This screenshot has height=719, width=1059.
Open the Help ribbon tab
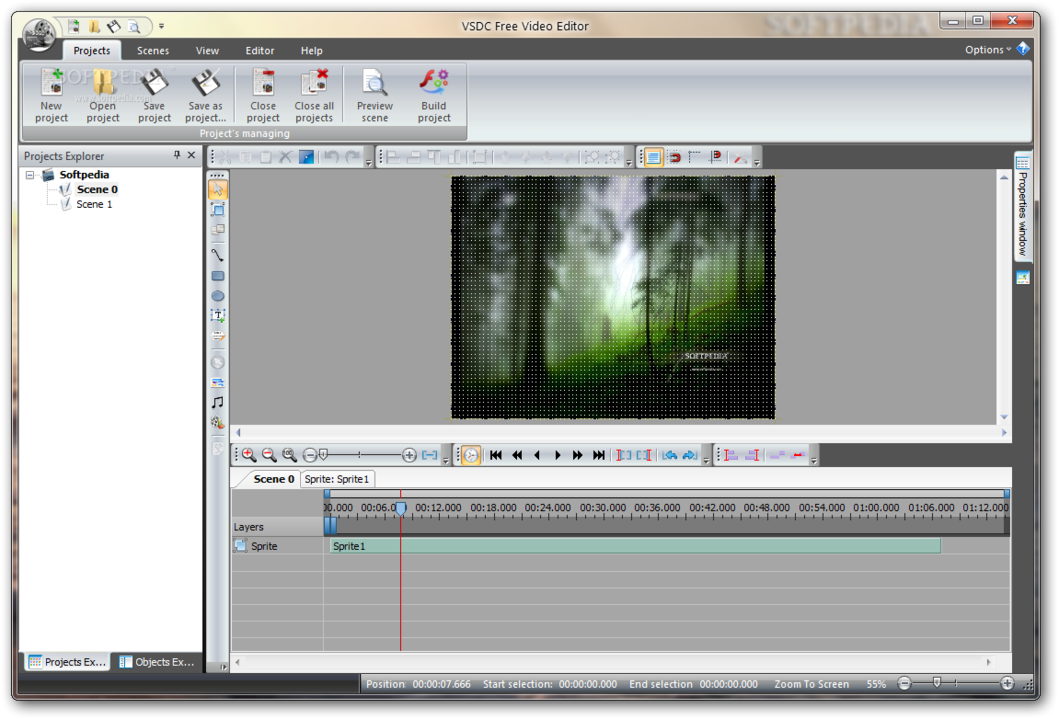(x=311, y=51)
